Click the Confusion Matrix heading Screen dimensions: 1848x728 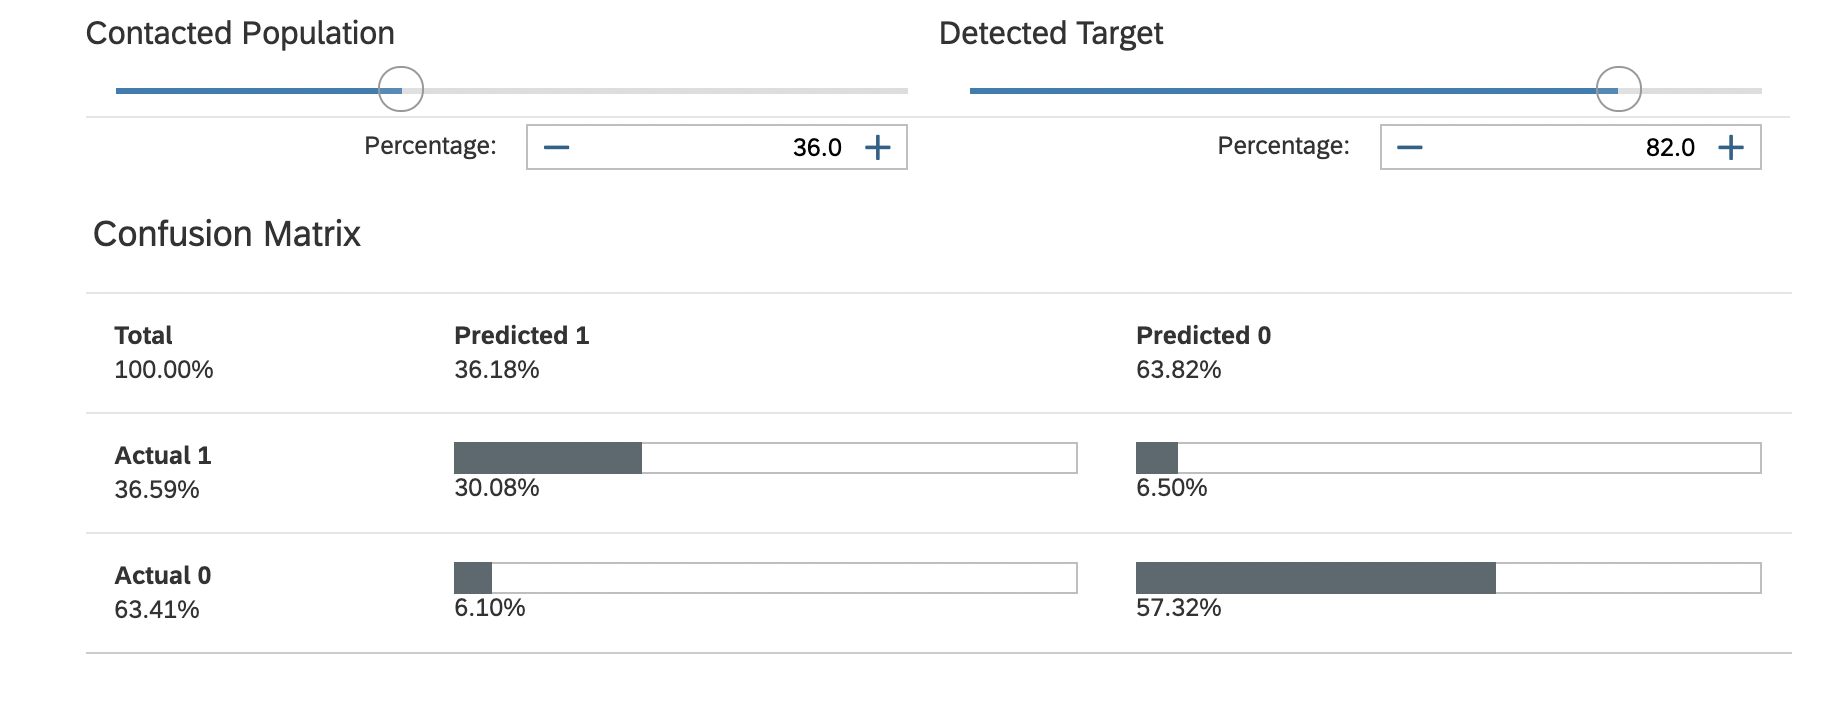227,234
